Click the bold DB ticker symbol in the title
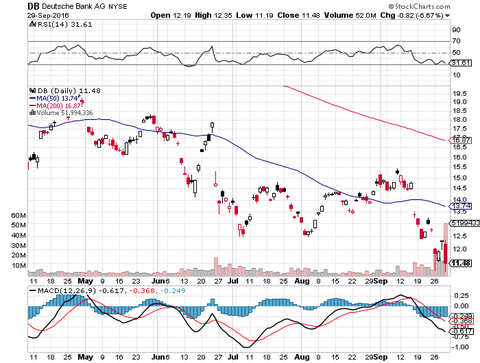480x363 pixels. (33, 6)
